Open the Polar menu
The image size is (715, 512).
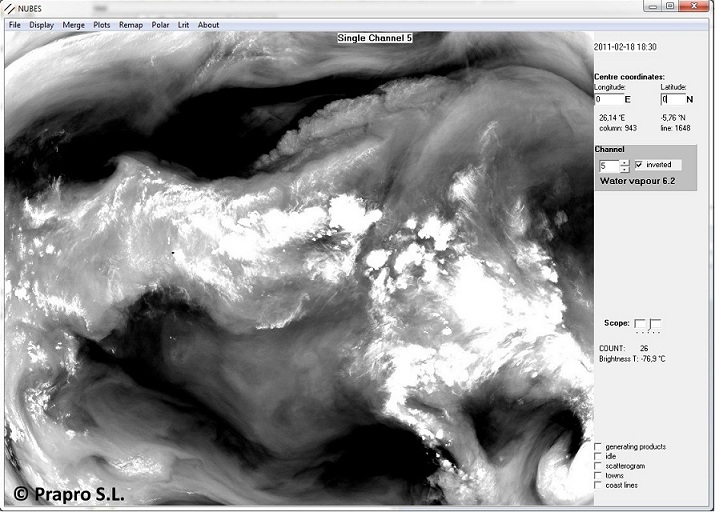click(x=160, y=24)
